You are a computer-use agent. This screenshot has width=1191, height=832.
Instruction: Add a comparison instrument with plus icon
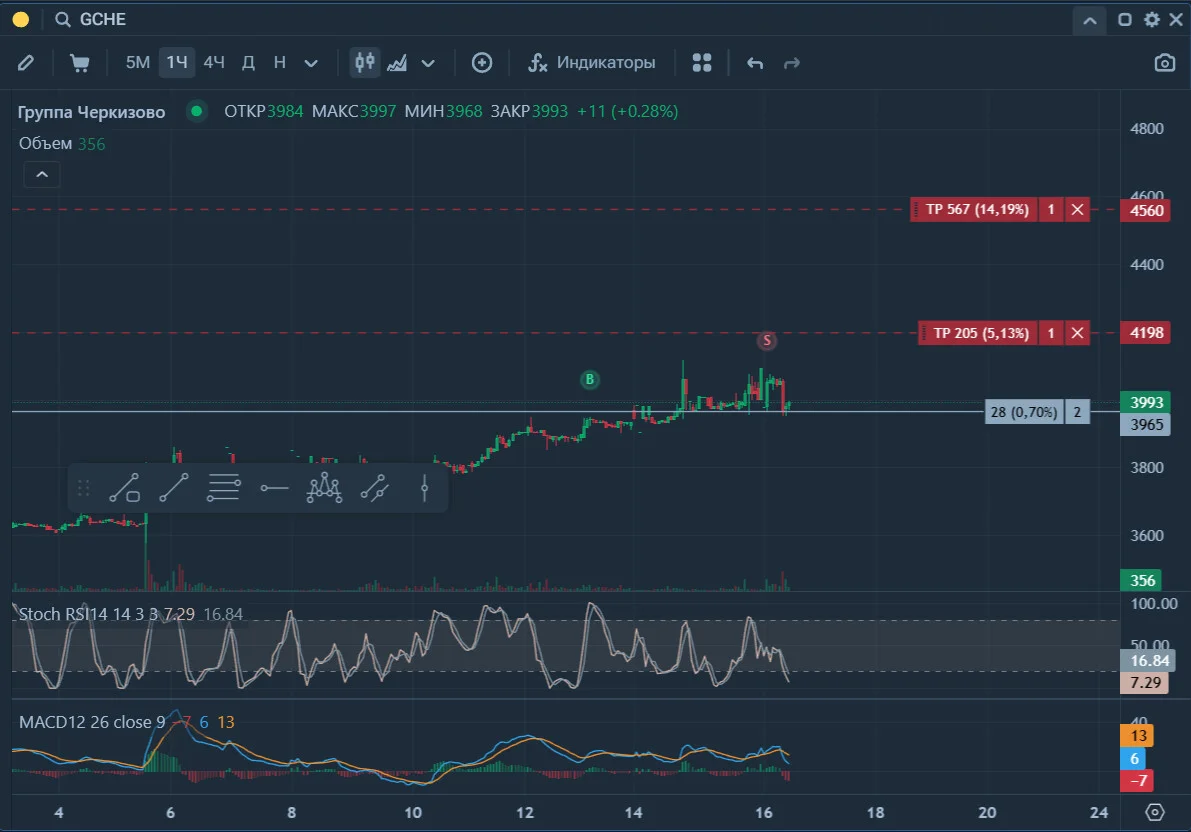pos(482,62)
